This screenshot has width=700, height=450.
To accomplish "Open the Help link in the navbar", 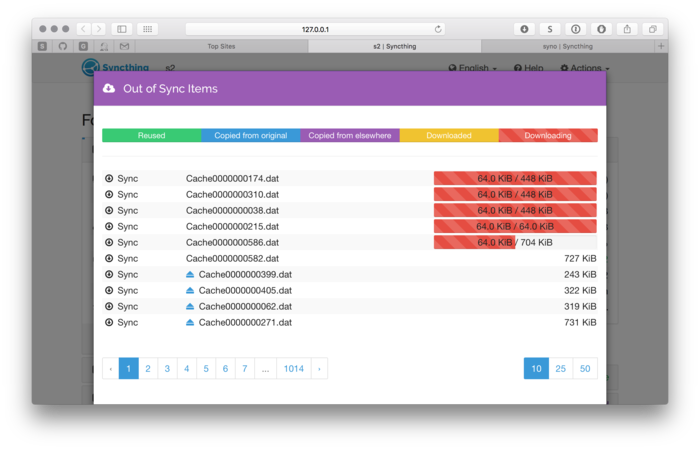I will pos(529,68).
